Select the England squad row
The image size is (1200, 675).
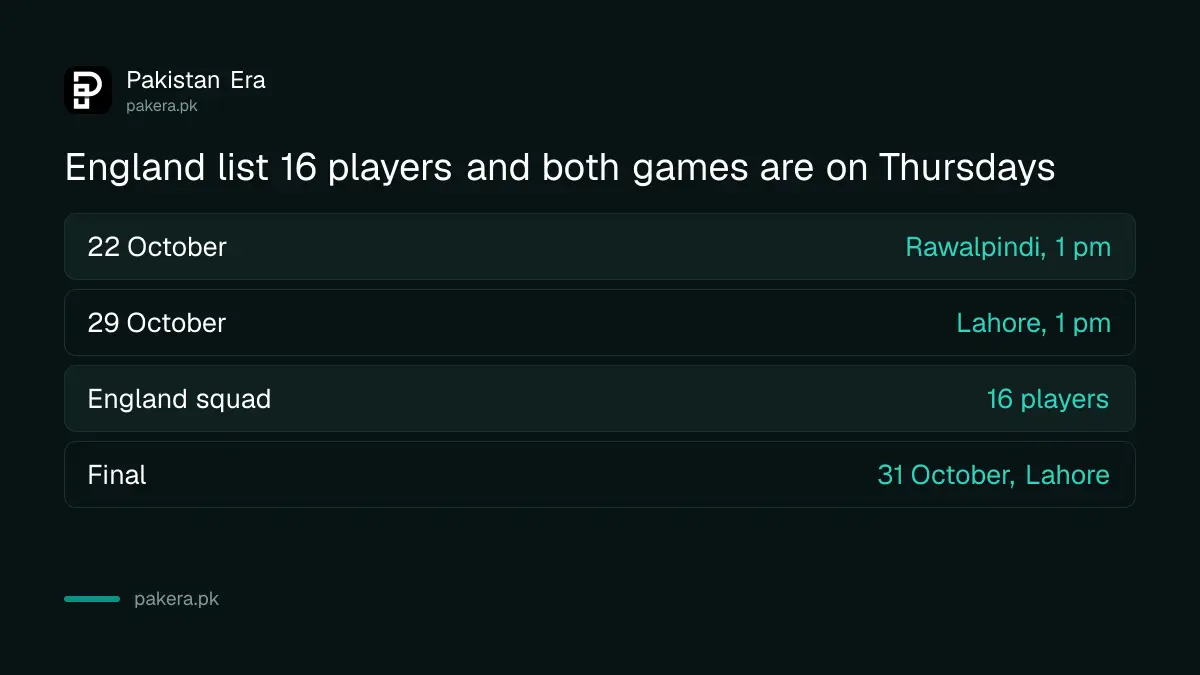pos(600,398)
